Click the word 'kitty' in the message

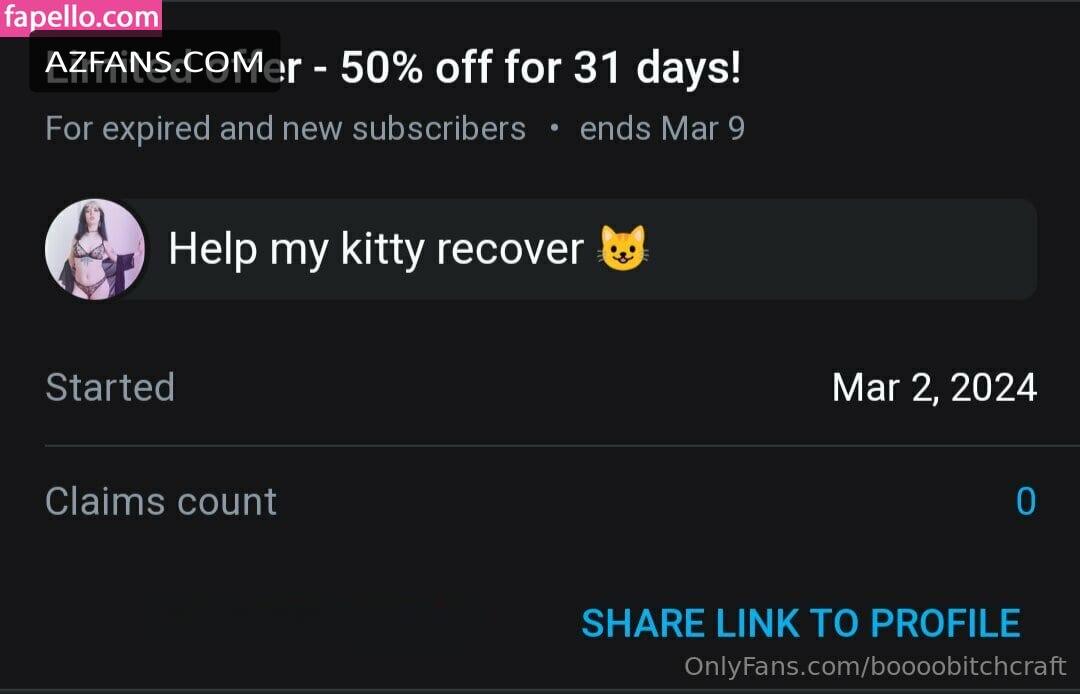(382, 249)
